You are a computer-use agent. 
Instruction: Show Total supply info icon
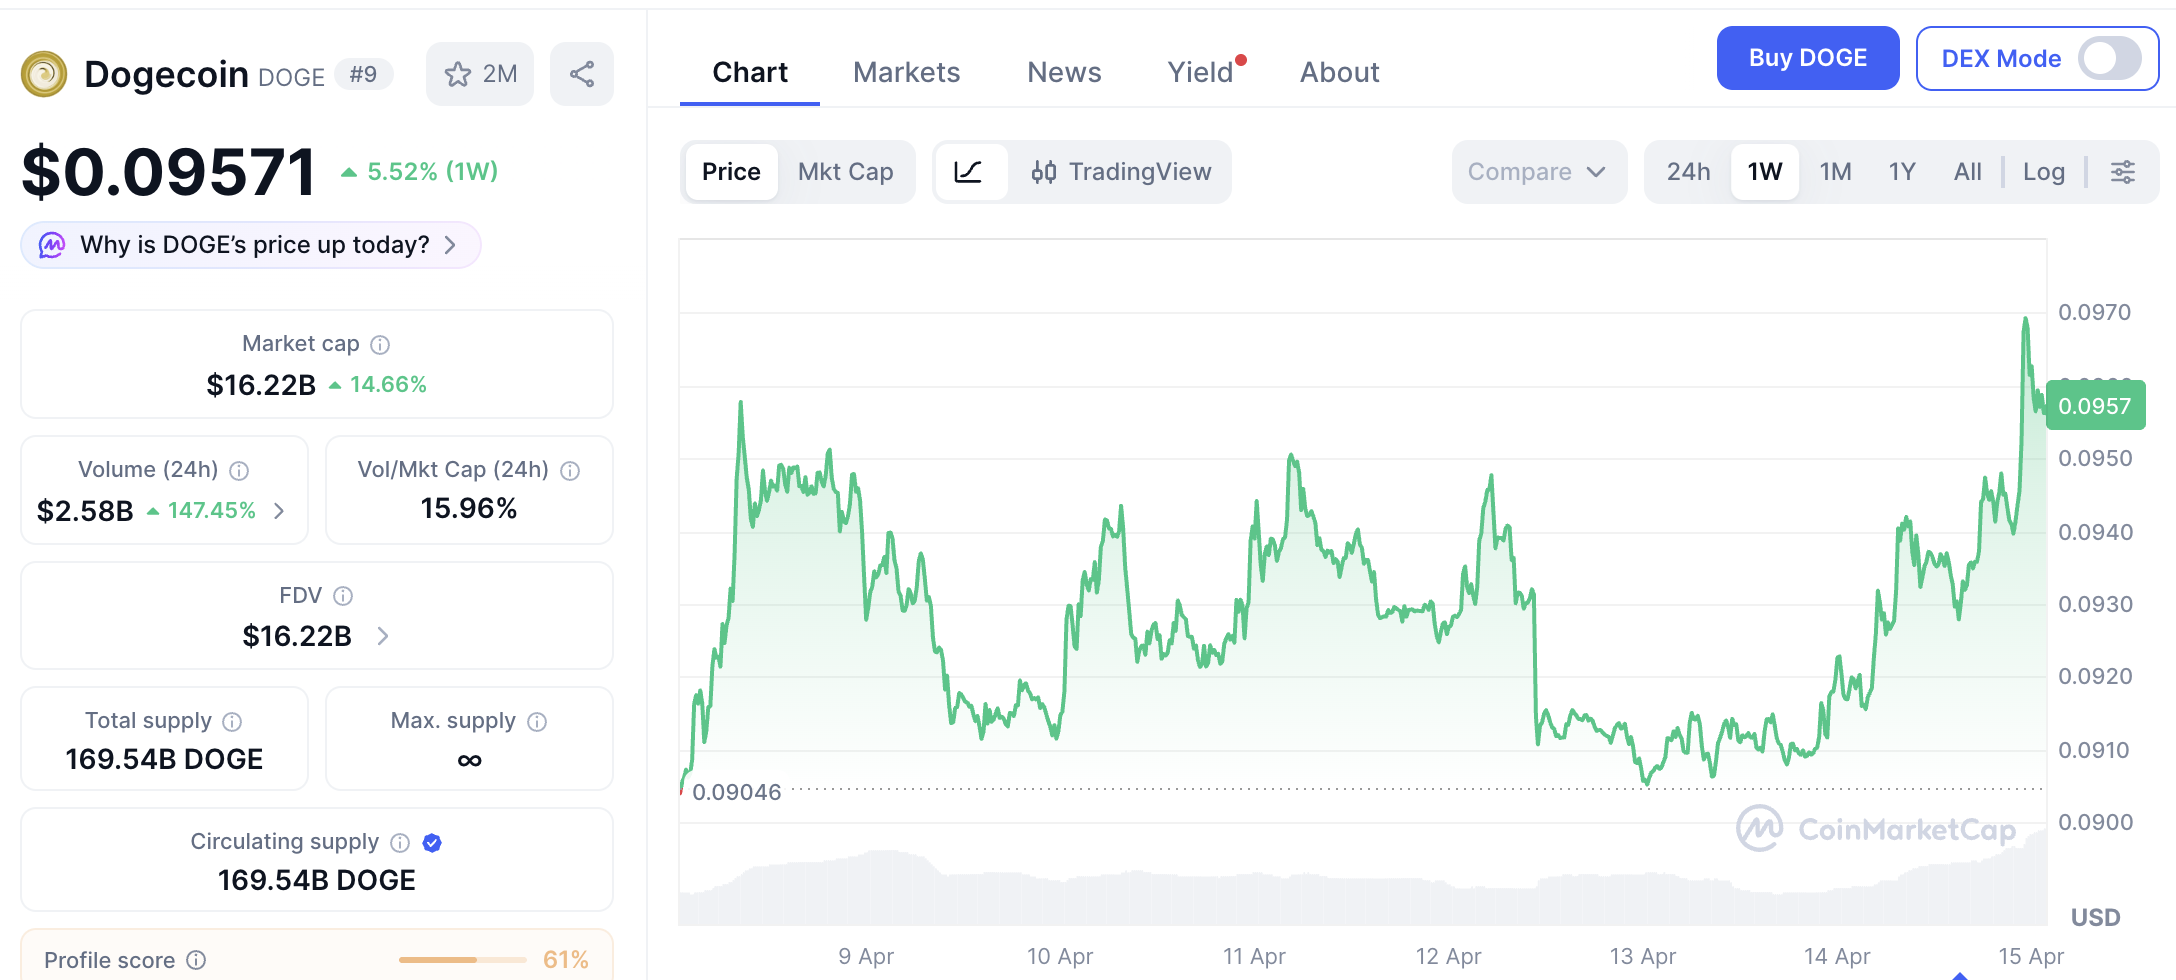coord(232,722)
